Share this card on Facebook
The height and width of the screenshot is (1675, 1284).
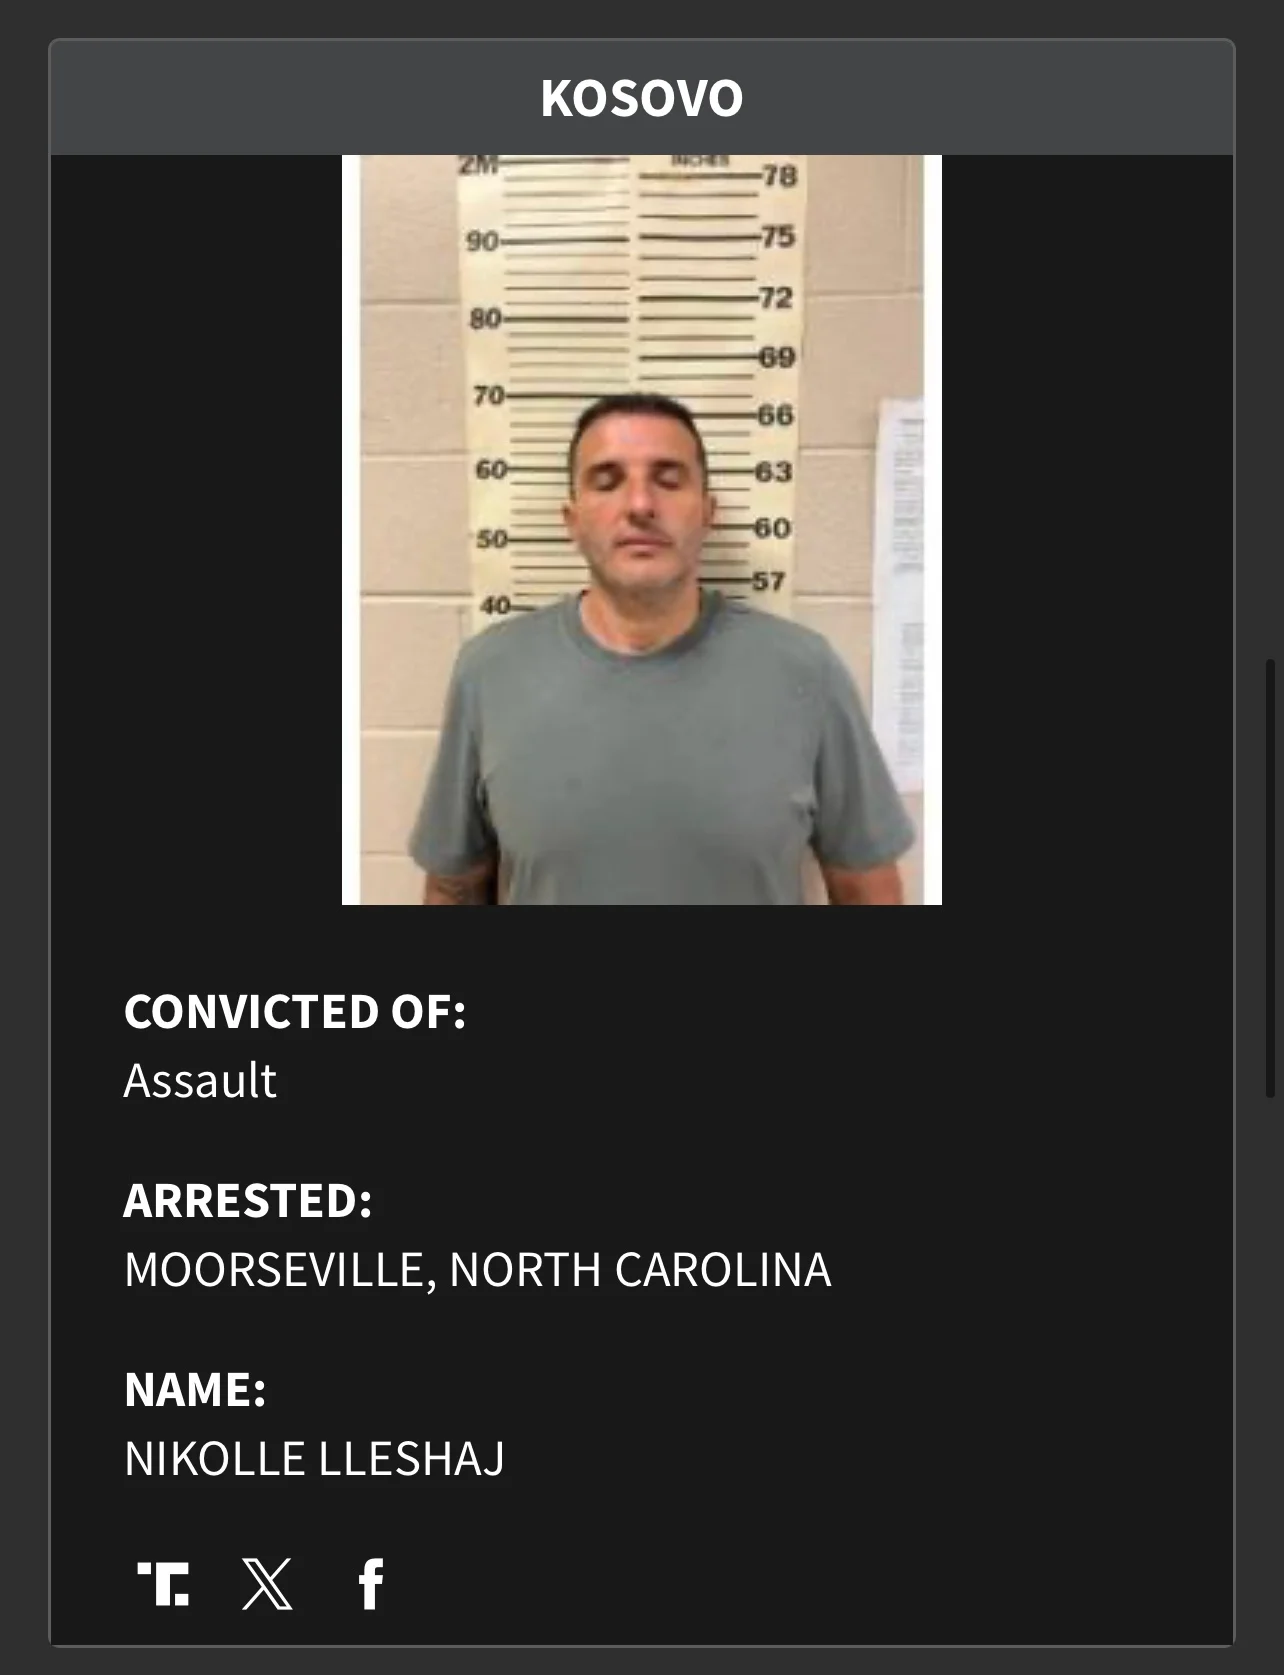coord(371,1584)
